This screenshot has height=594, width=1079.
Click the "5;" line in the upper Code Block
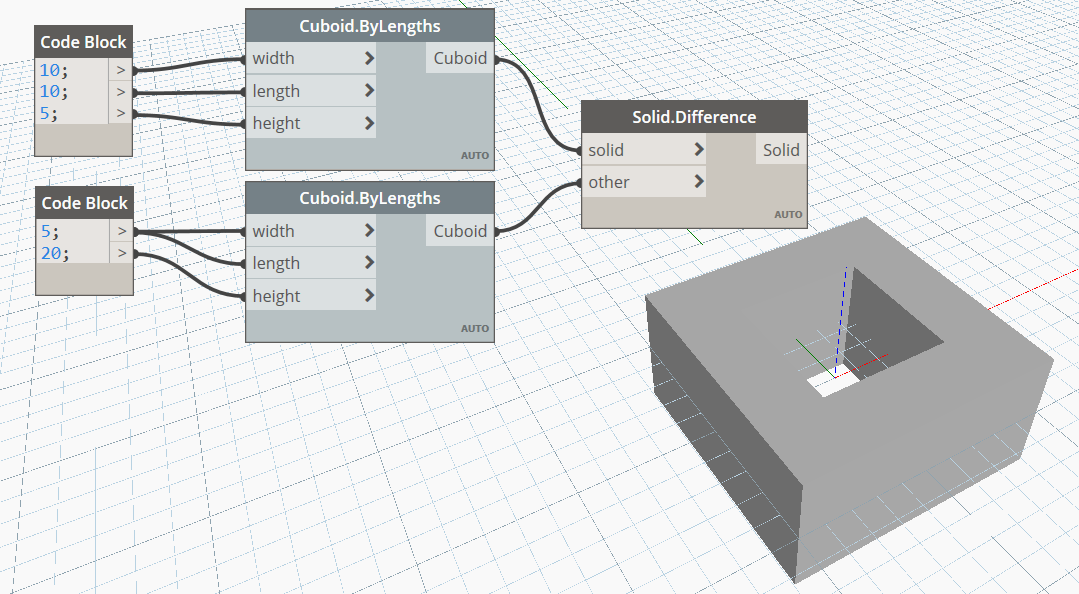49,113
